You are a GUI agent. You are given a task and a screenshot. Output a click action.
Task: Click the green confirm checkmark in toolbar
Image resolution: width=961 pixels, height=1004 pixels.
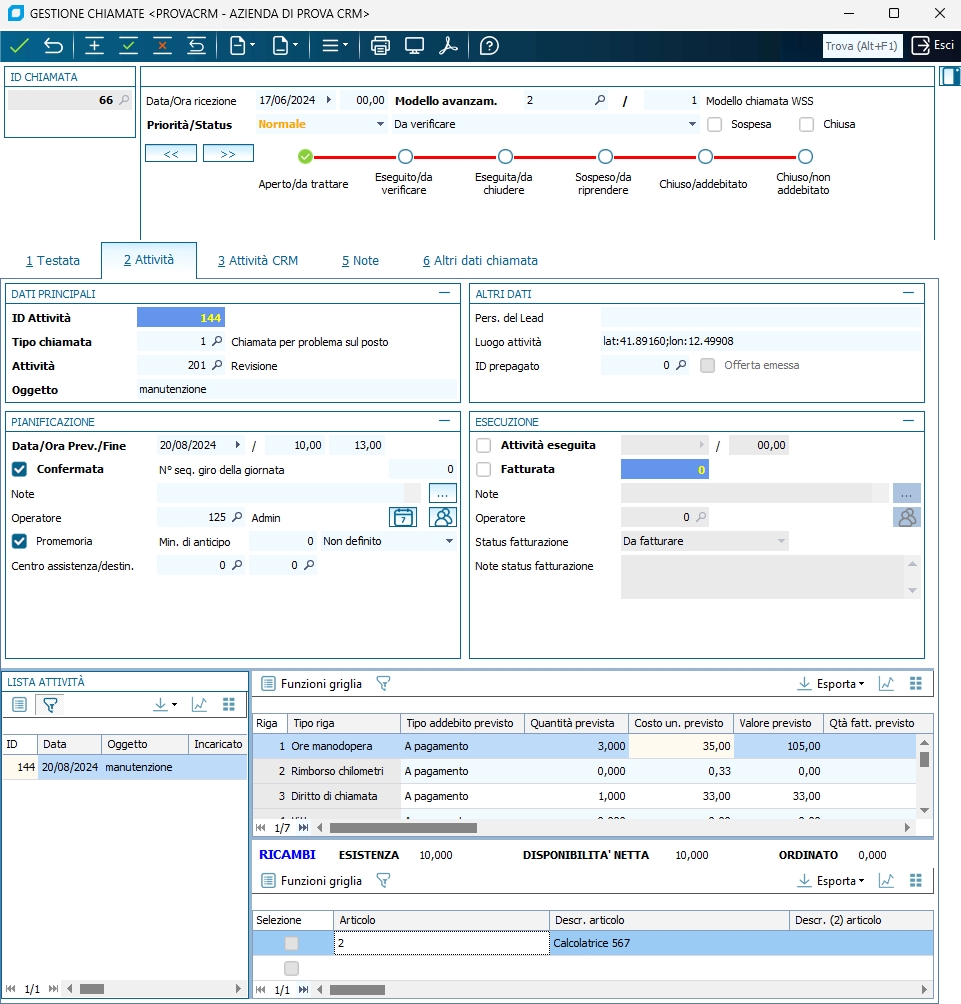(19, 46)
